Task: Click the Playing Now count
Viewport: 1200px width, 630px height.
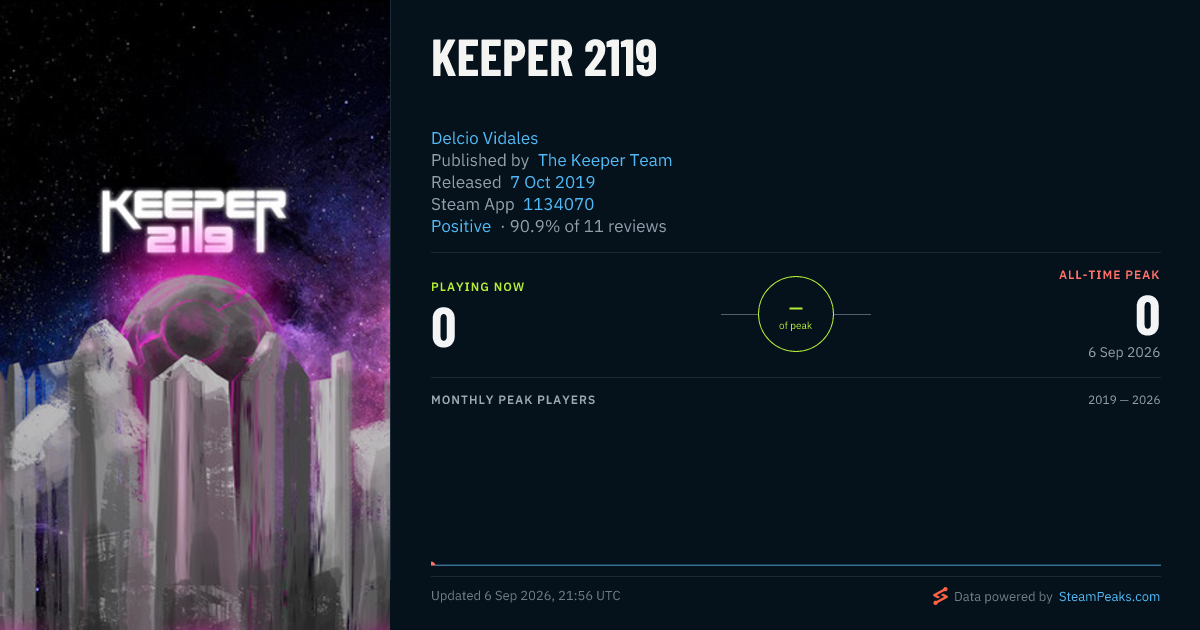Action: coord(444,328)
